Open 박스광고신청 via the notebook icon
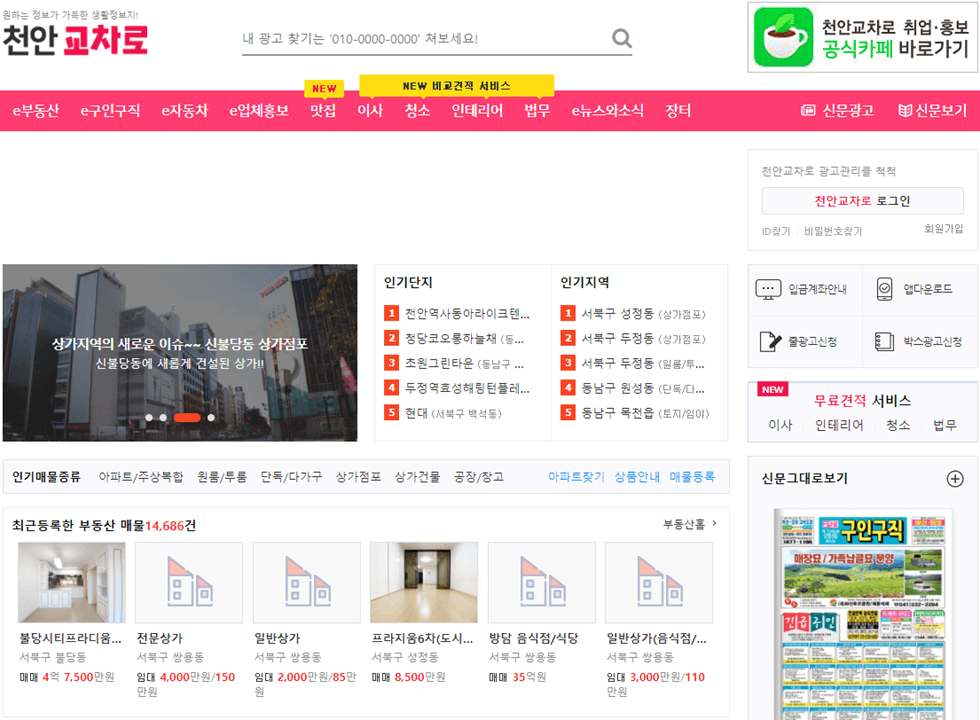This screenshot has width=980, height=720. click(886, 341)
